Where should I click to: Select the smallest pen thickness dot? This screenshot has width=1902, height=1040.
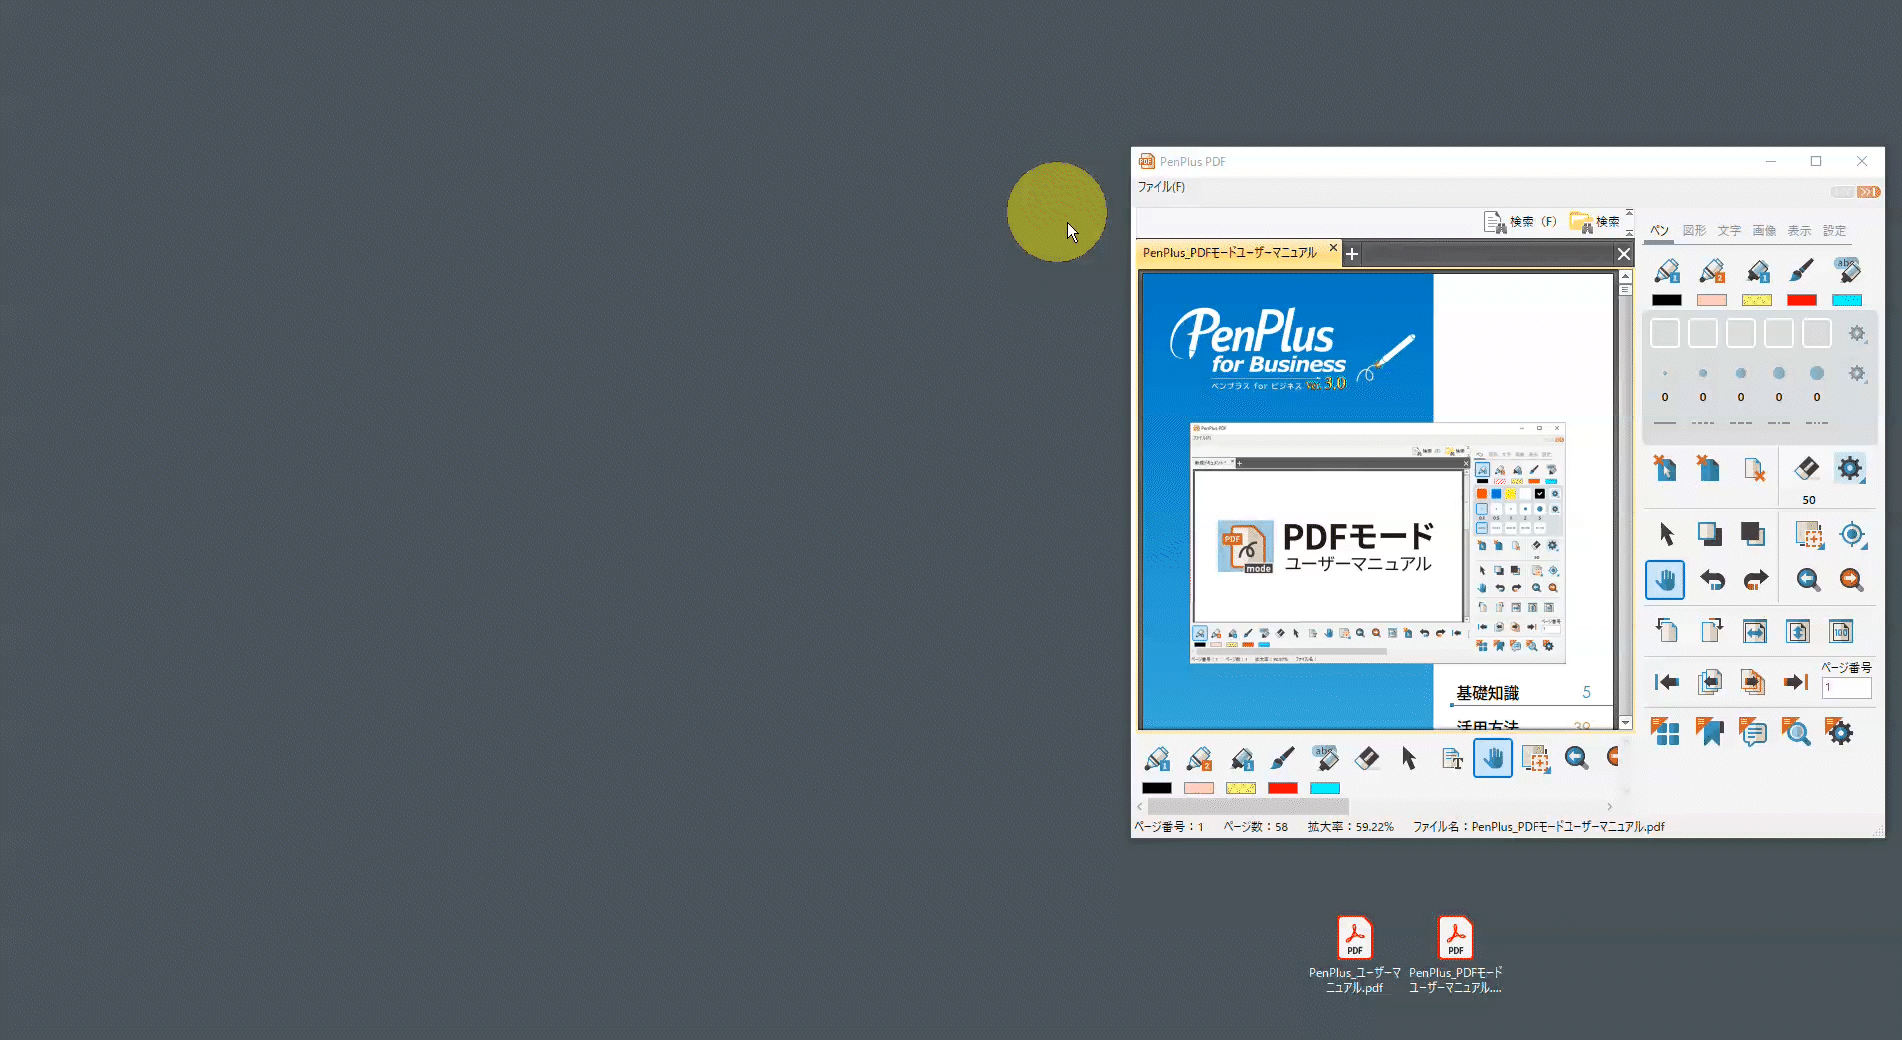point(1665,374)
